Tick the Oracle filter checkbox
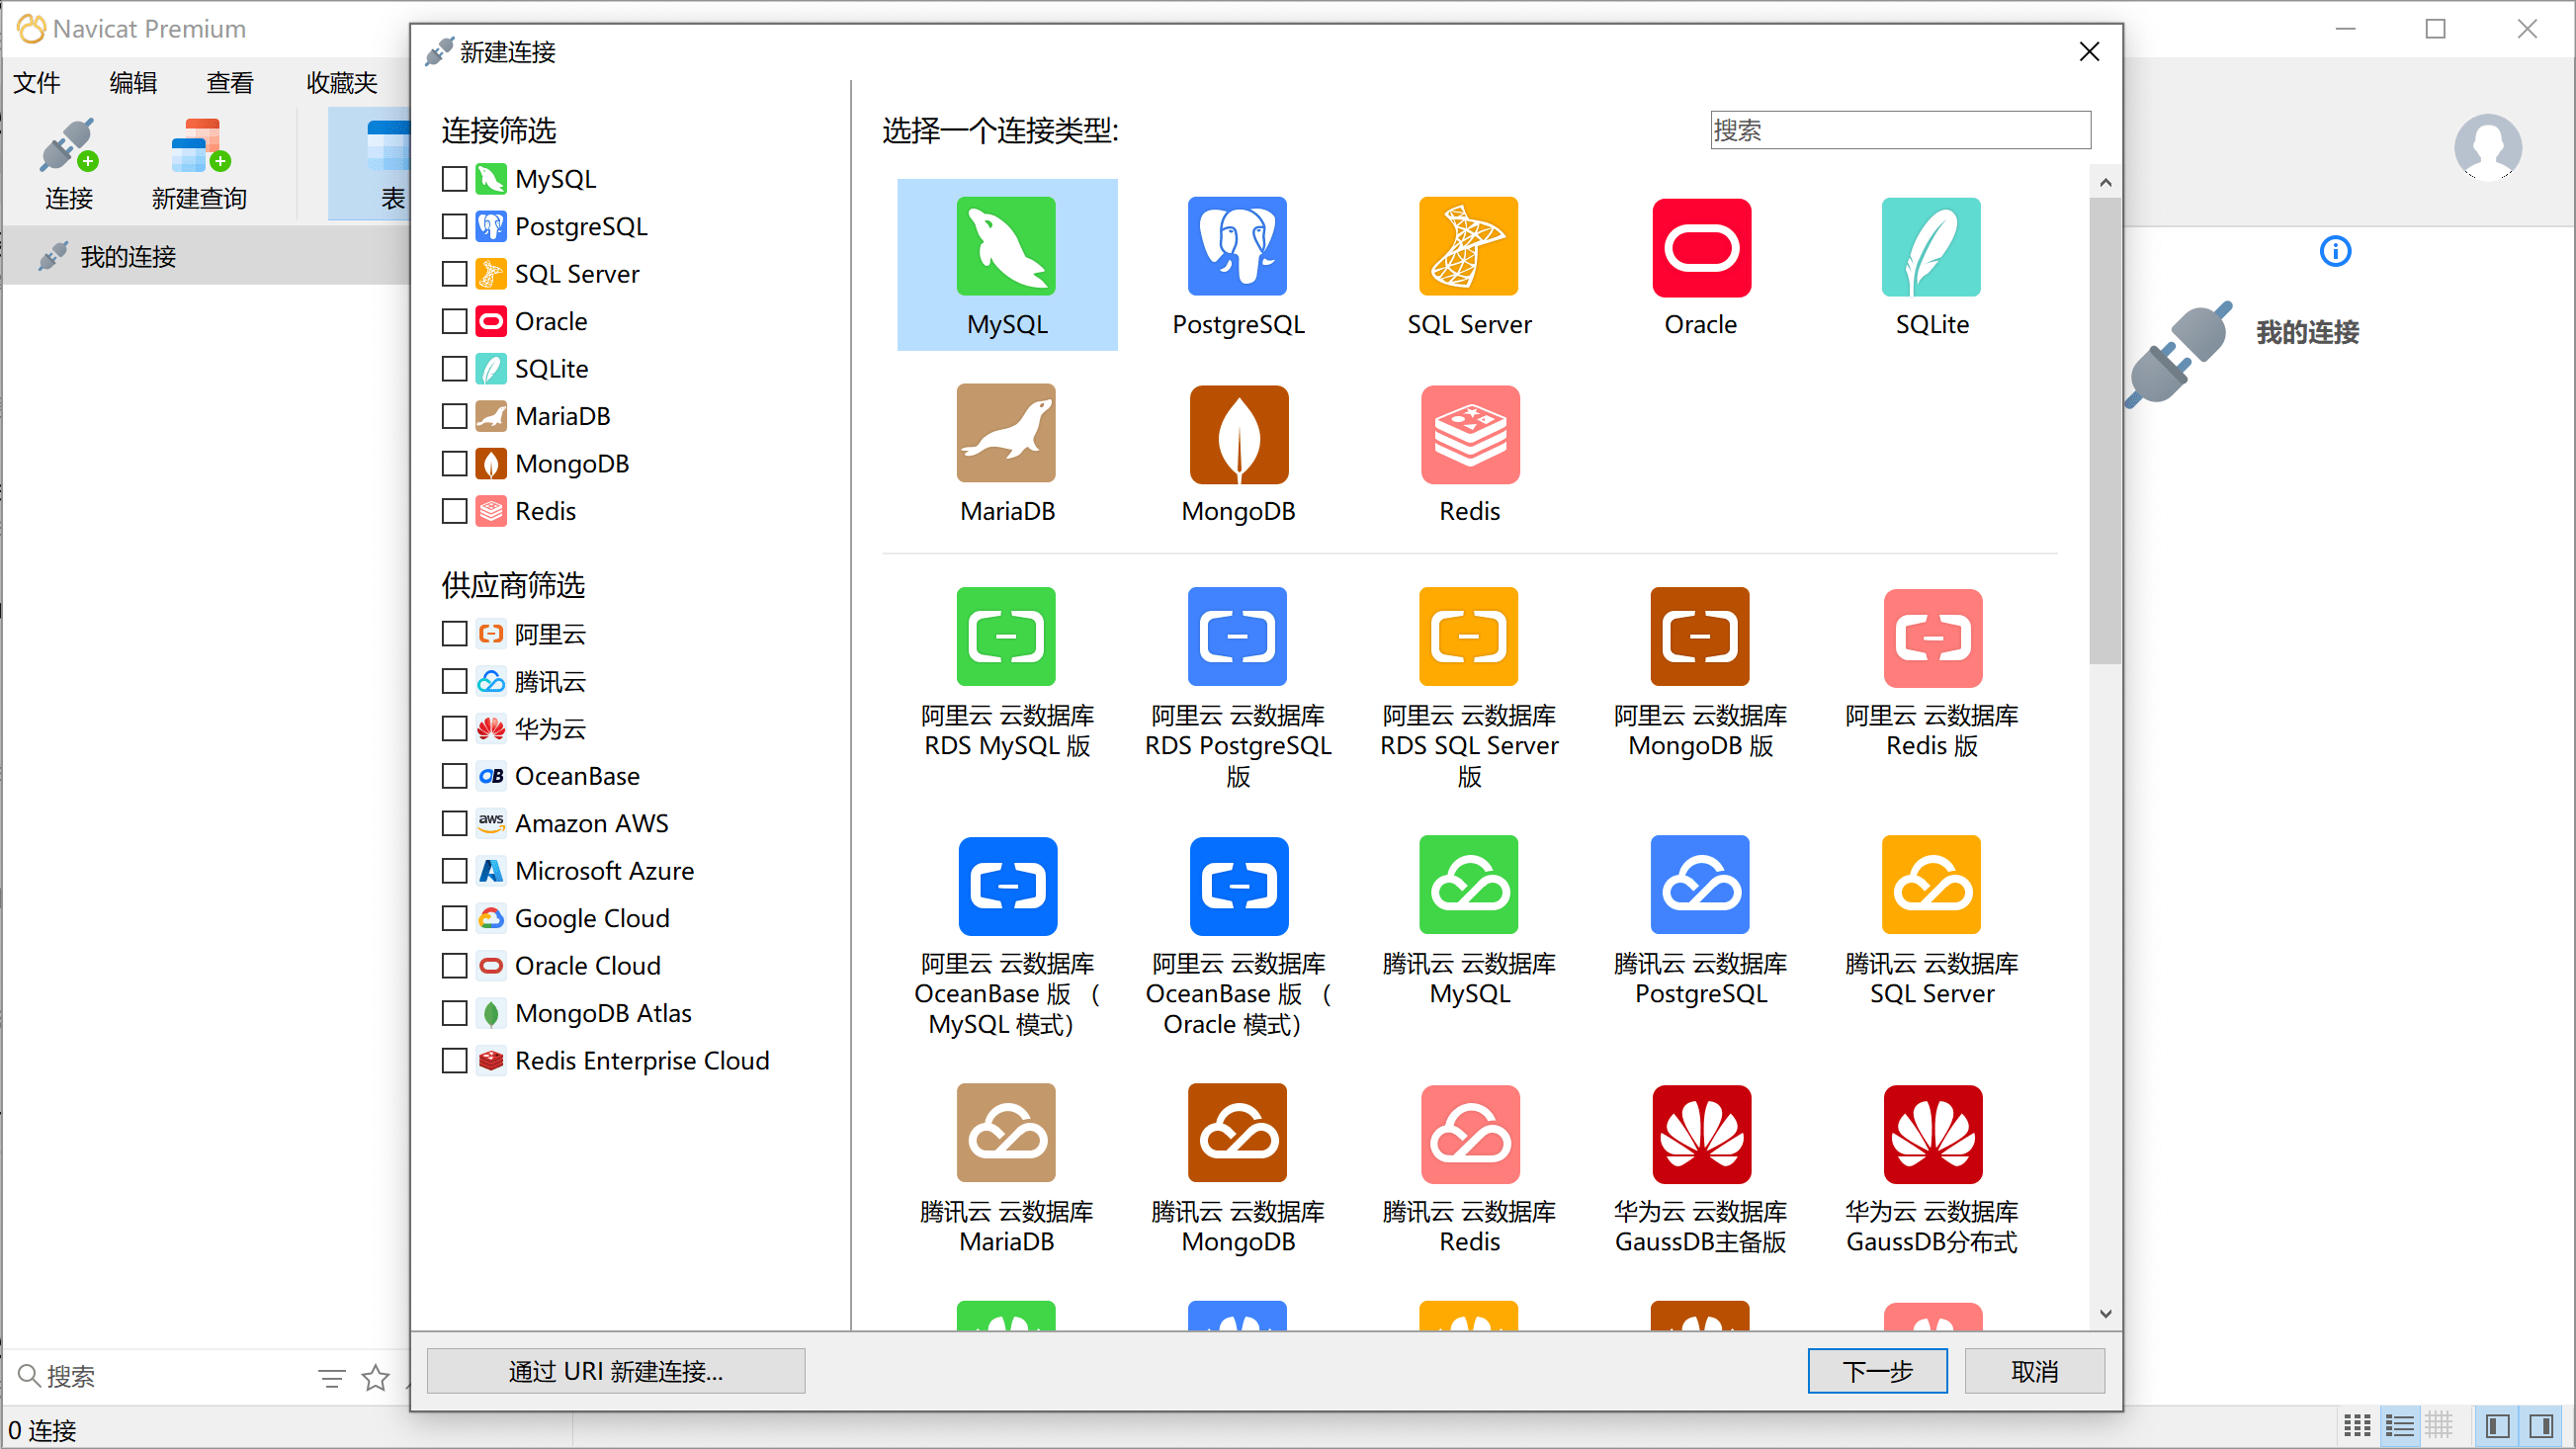Screen dimensions: 2576x1449 tap(454, 321)
